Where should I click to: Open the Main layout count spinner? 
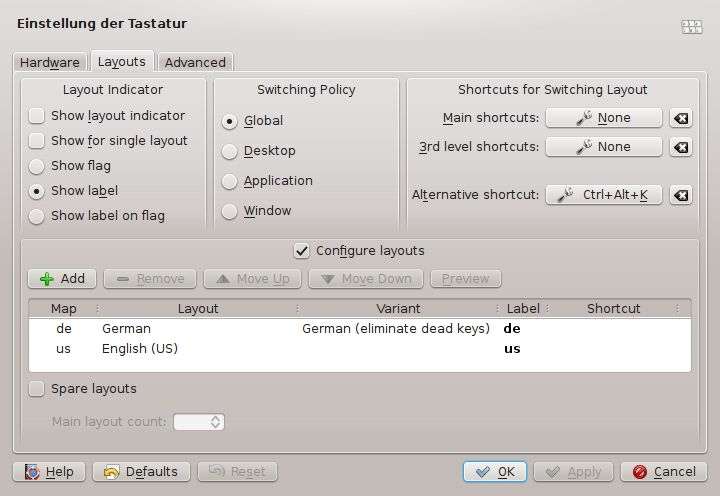click(199, 422)
